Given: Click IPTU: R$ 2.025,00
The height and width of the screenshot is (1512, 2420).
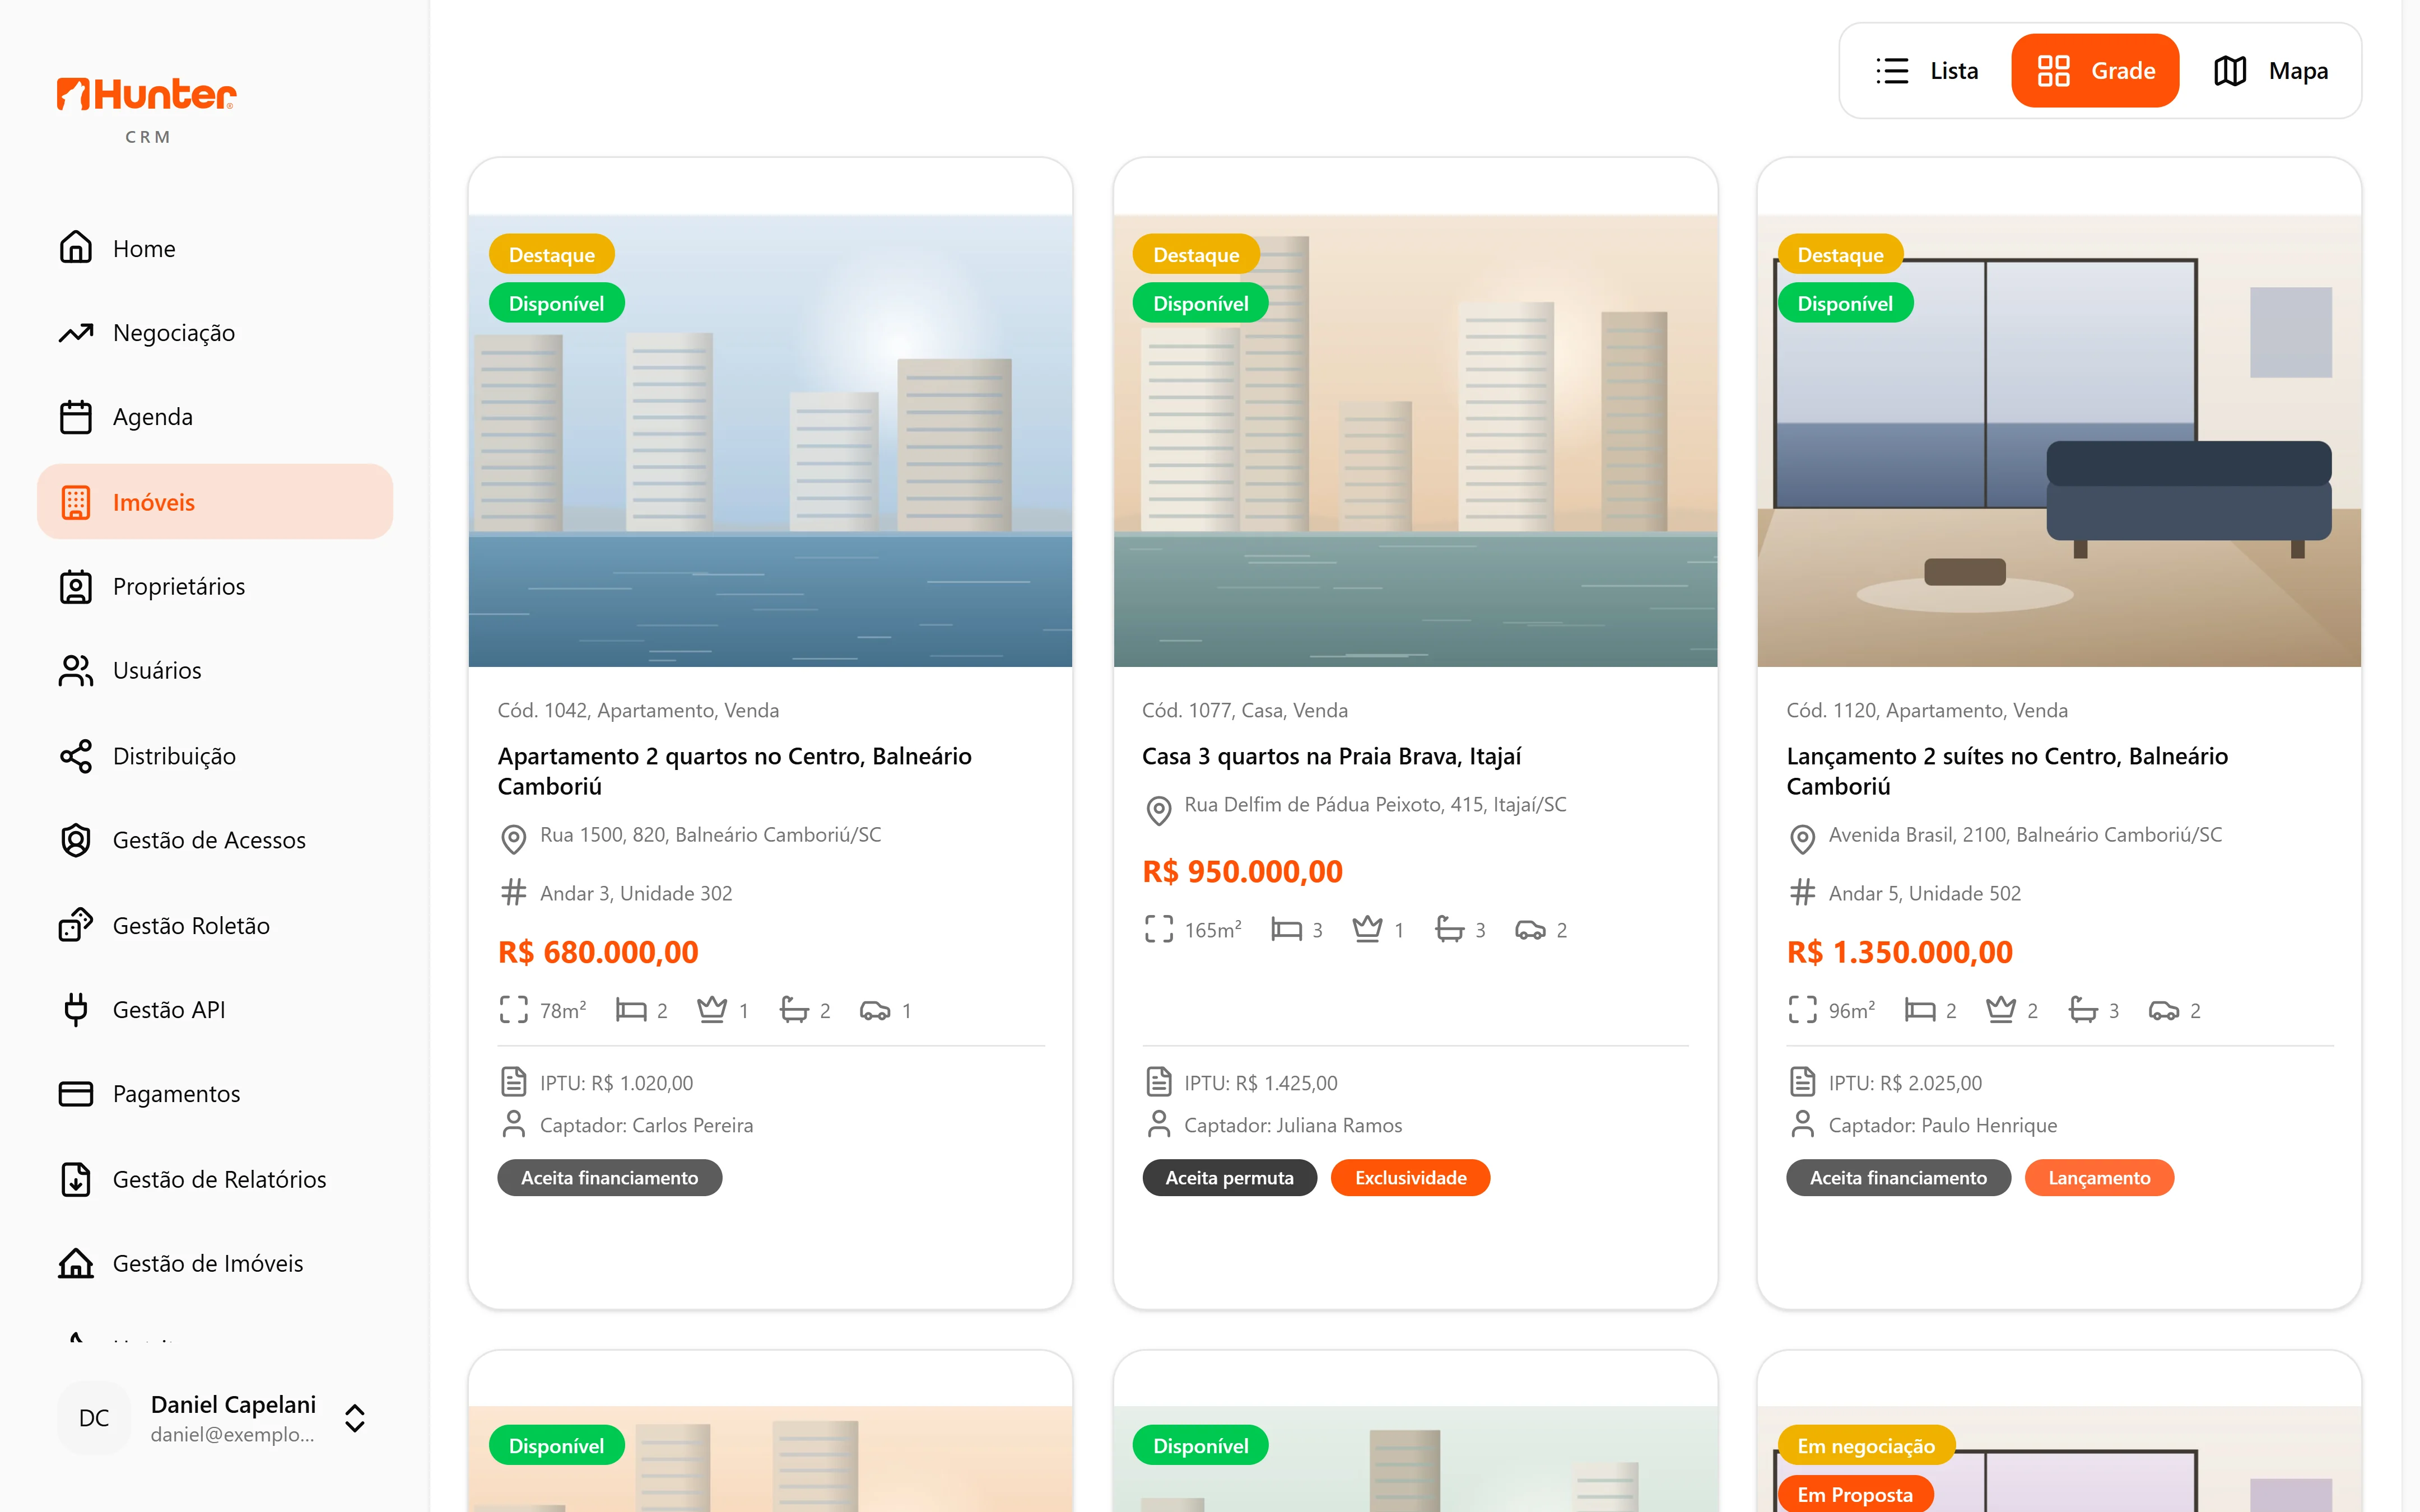Looking at the screenshot, I should [x=1905, y=1083].
